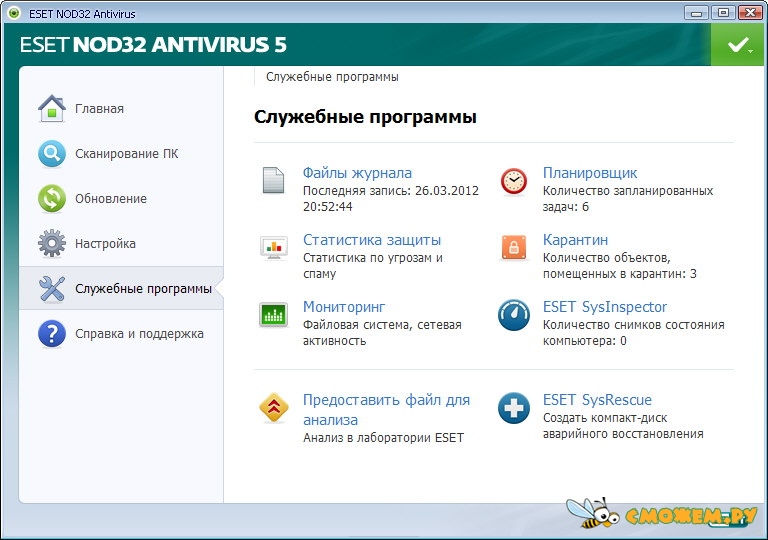
Task: Click Предоставить файл для анализа link
Action: [386, 410]
